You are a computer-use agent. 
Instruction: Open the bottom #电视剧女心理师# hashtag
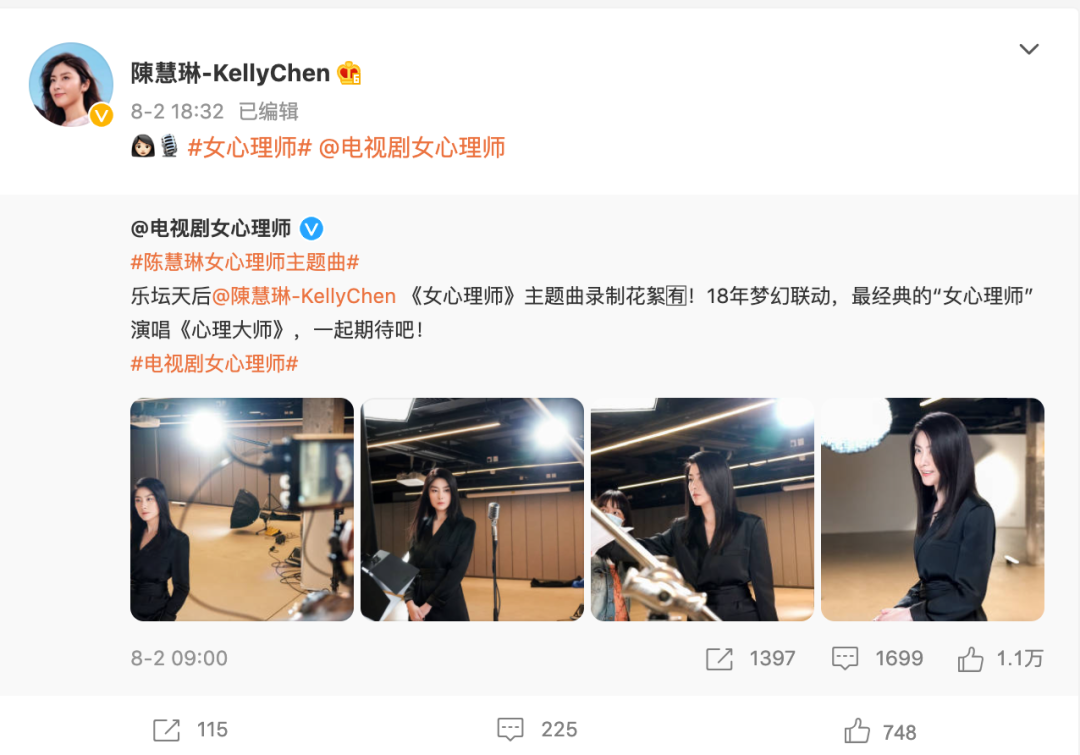pos(214,364)
